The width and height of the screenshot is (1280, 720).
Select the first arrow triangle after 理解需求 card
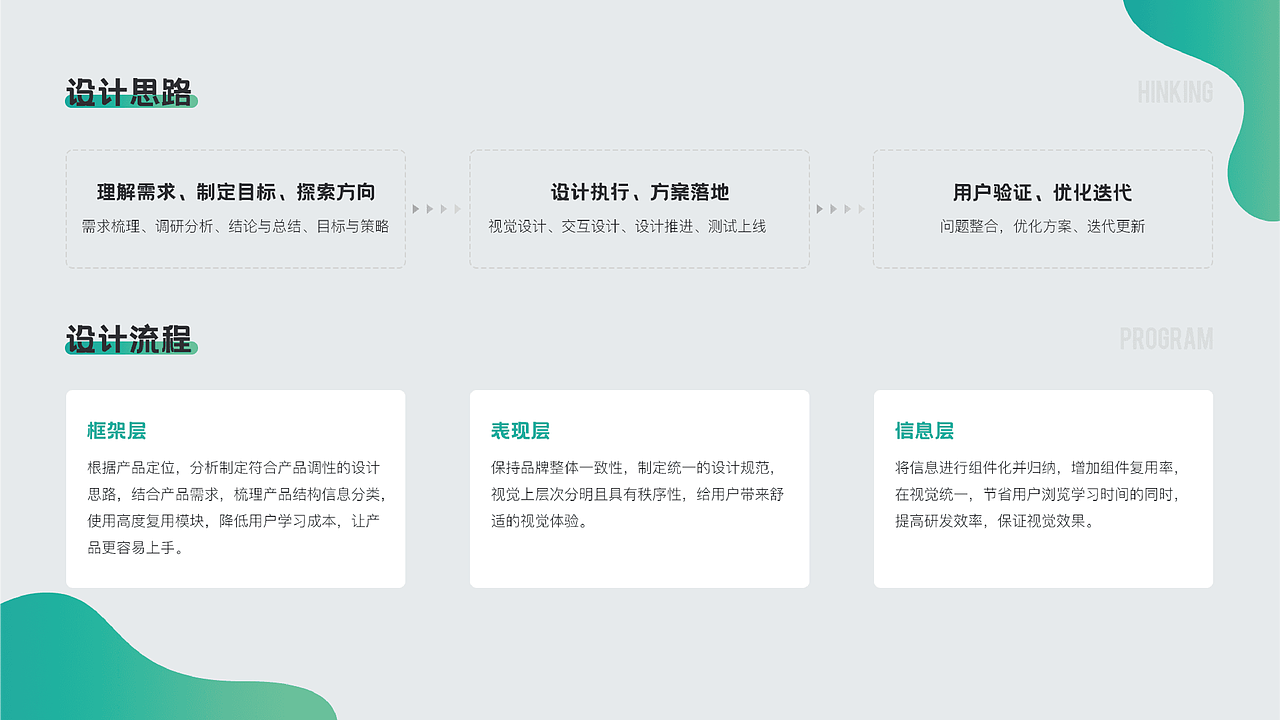(415, 209)
